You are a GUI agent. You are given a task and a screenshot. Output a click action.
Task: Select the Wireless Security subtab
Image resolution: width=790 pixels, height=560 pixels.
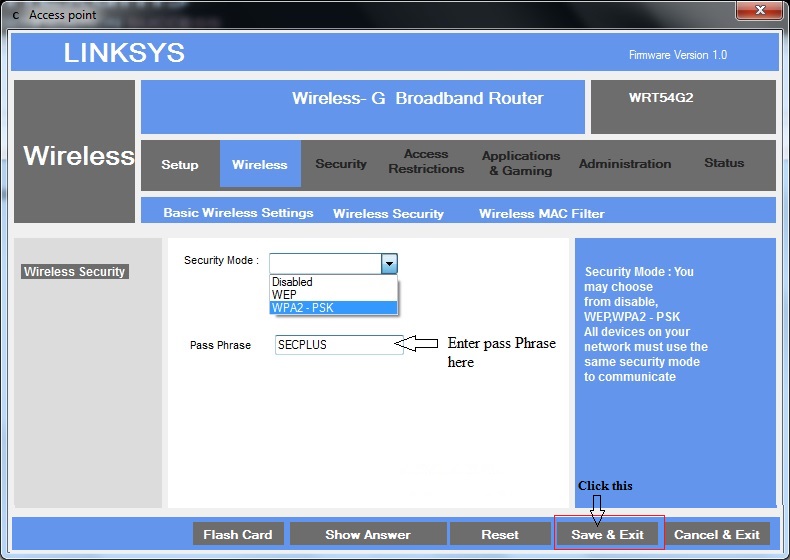pos(388,214)
